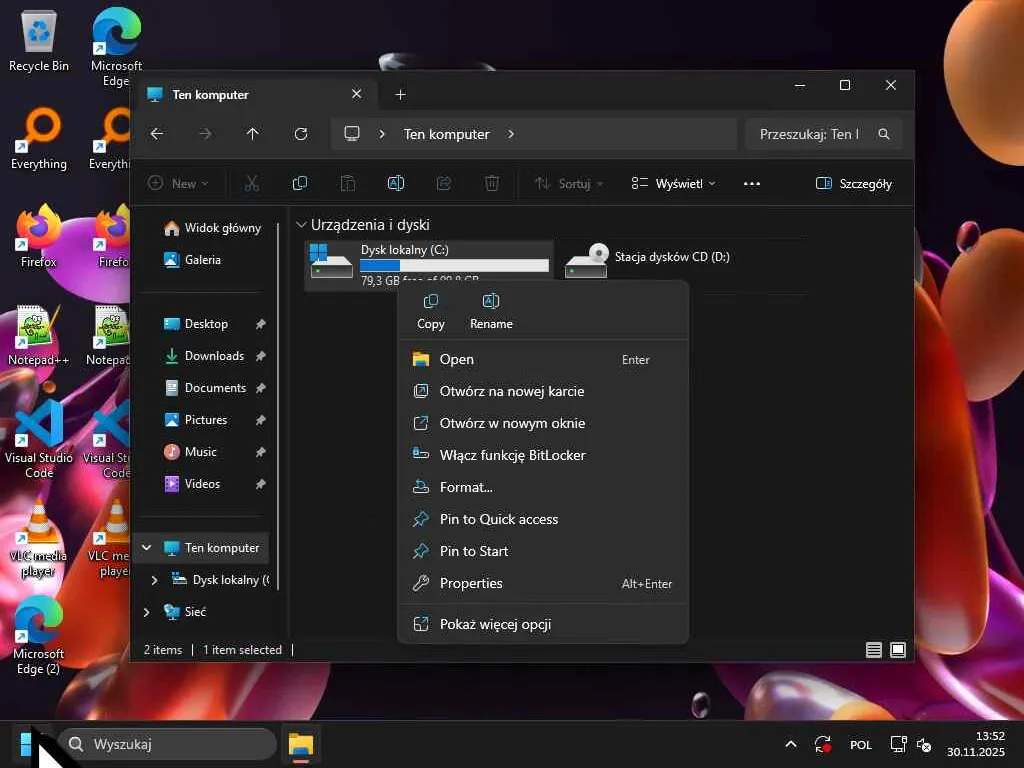Switch to details list view in status bar

(874, 650)
